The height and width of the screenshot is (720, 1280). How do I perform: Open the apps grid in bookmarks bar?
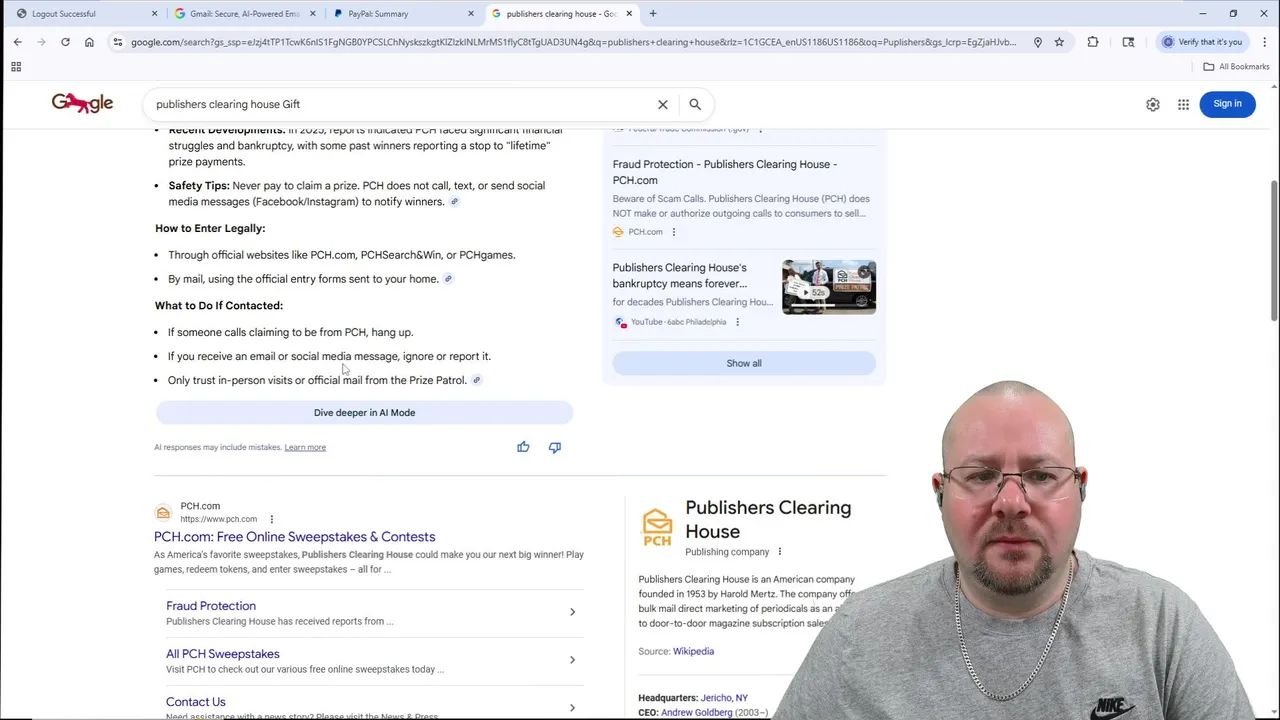(x=16, y=67)
